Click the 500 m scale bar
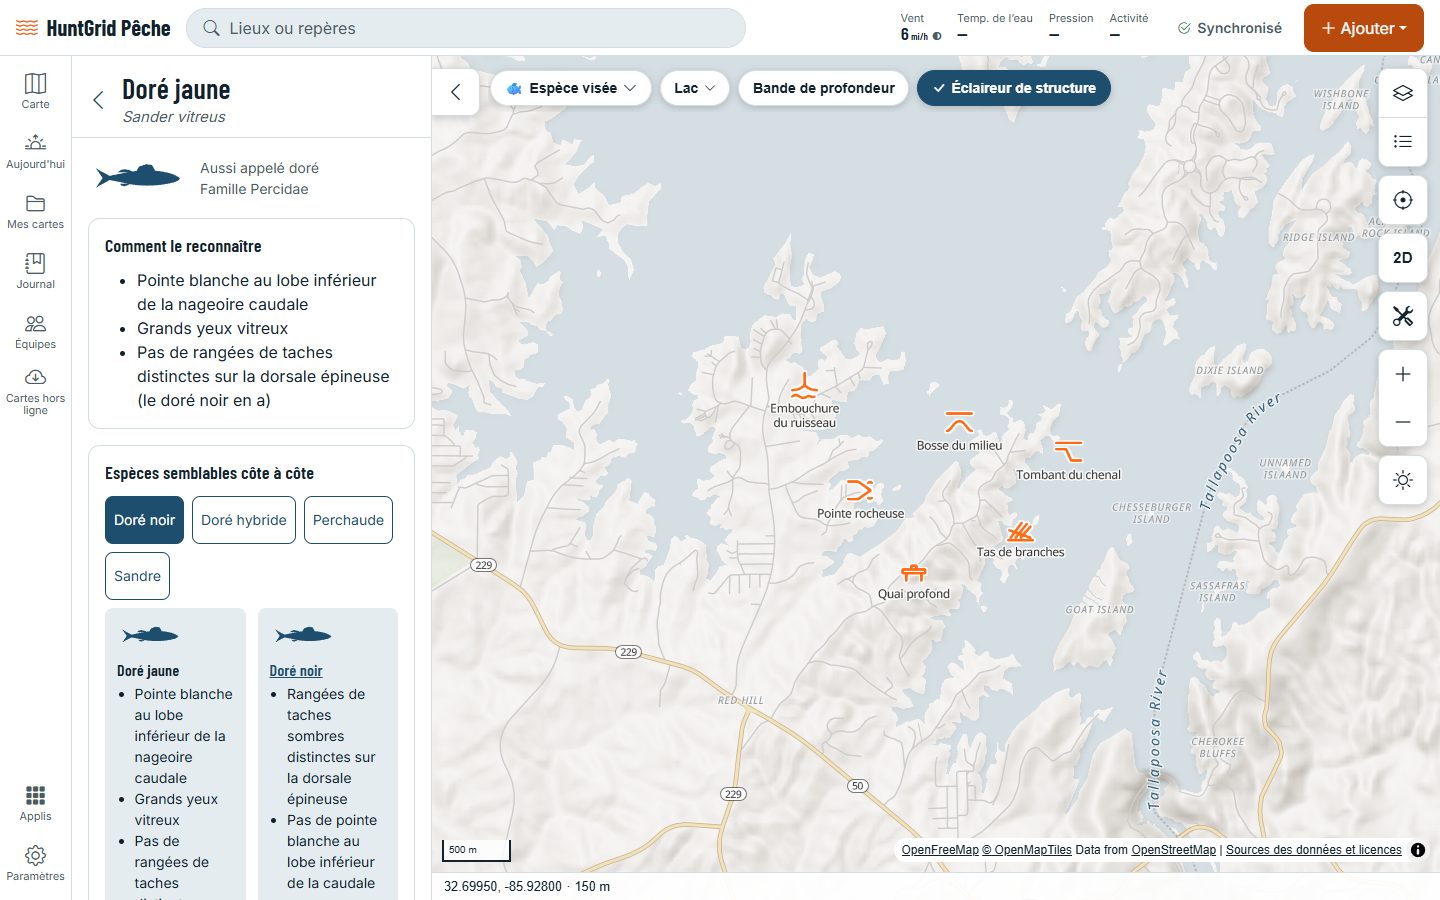The width and height of the screenshot is (1440, 900). point(476,850)
